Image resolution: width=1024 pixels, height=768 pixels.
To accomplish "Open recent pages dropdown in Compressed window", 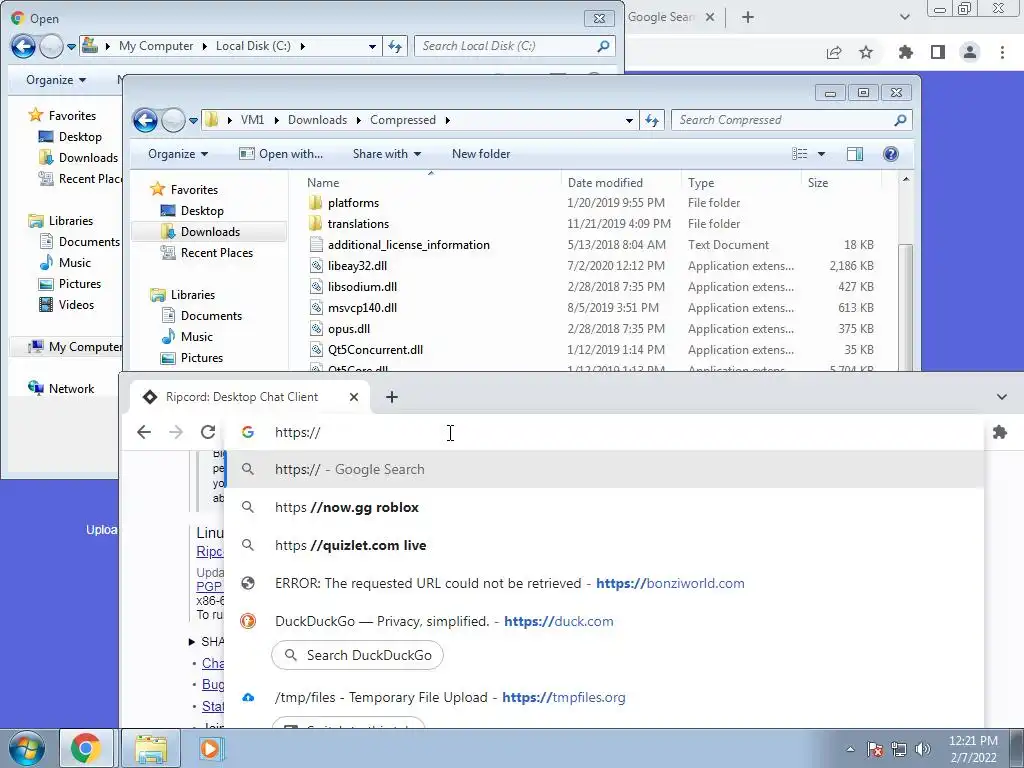I will click(193, 120).
